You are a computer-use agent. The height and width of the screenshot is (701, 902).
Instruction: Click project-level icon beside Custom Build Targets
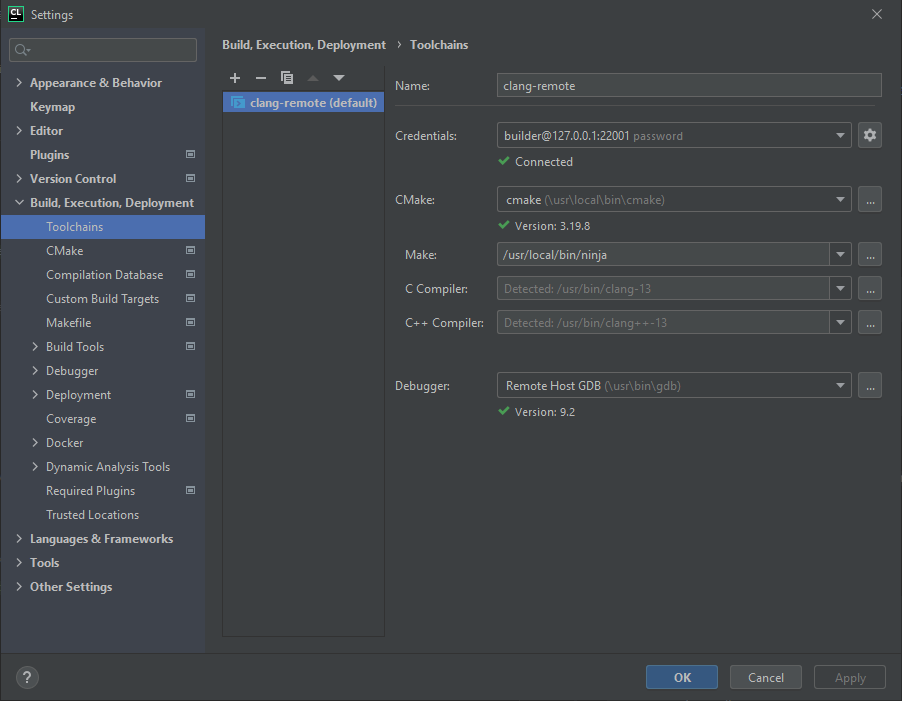click(190, 298)
